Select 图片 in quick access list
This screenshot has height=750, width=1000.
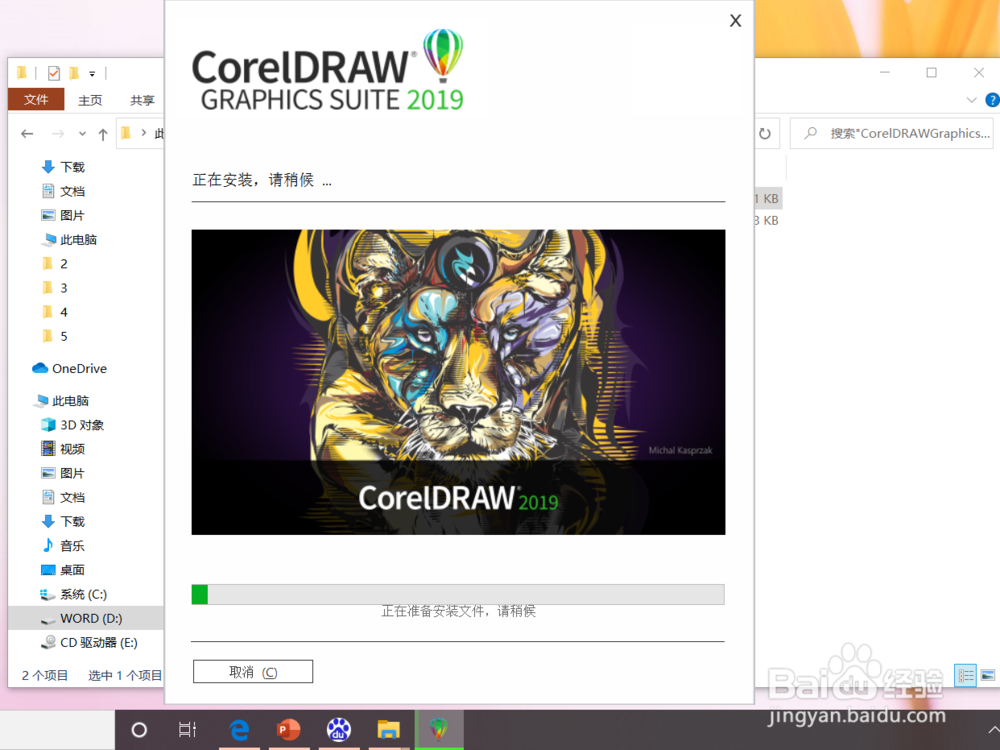click(x=62, y=216)
